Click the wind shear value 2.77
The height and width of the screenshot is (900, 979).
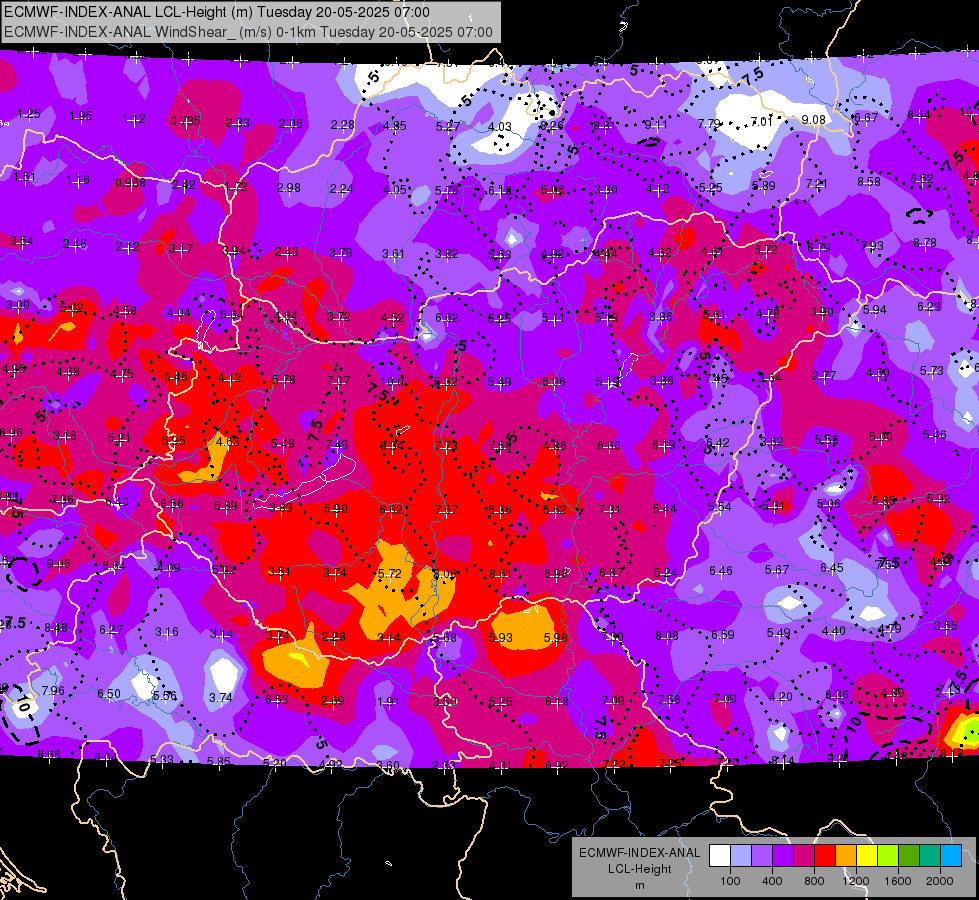tap(824, 375)
